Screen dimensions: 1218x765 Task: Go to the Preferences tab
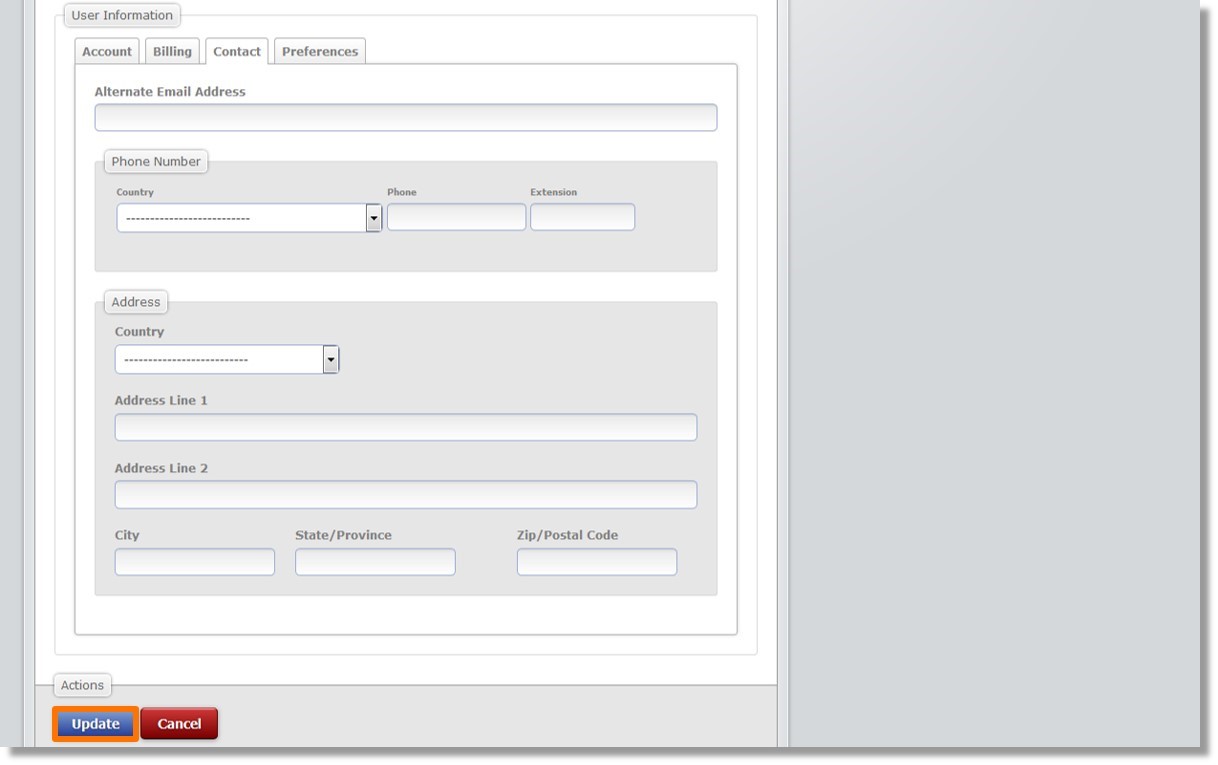pos(320,51)
